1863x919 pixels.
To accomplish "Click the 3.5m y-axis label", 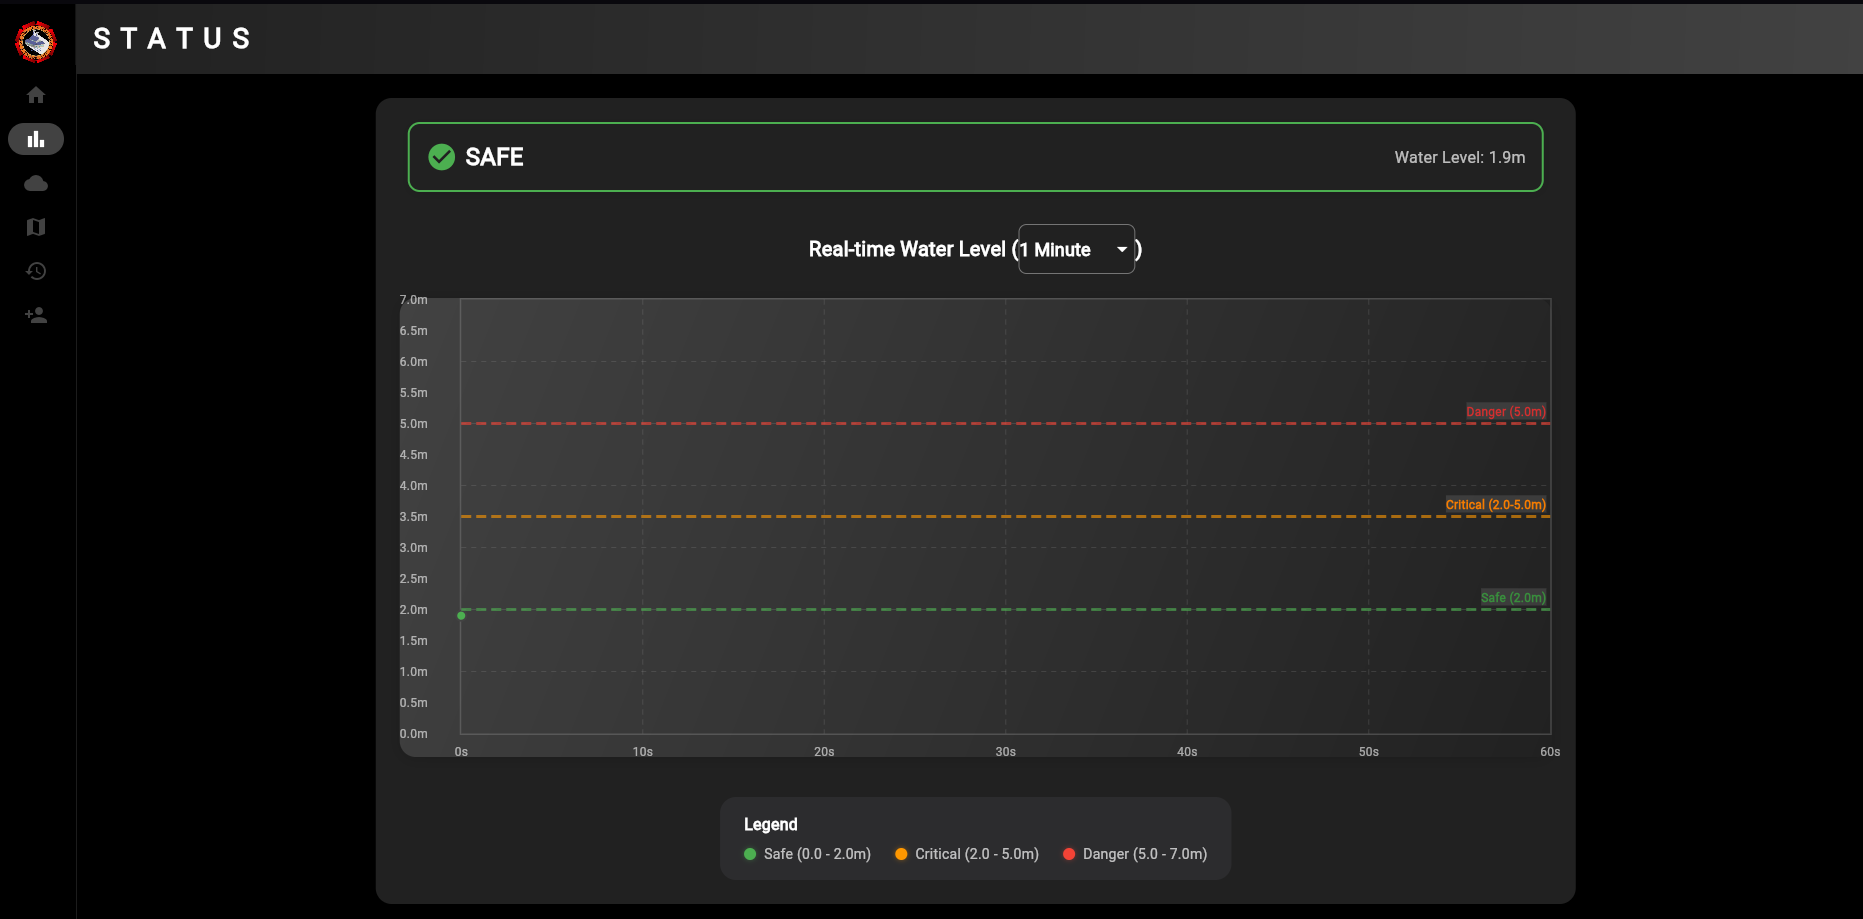I will 414,517.
